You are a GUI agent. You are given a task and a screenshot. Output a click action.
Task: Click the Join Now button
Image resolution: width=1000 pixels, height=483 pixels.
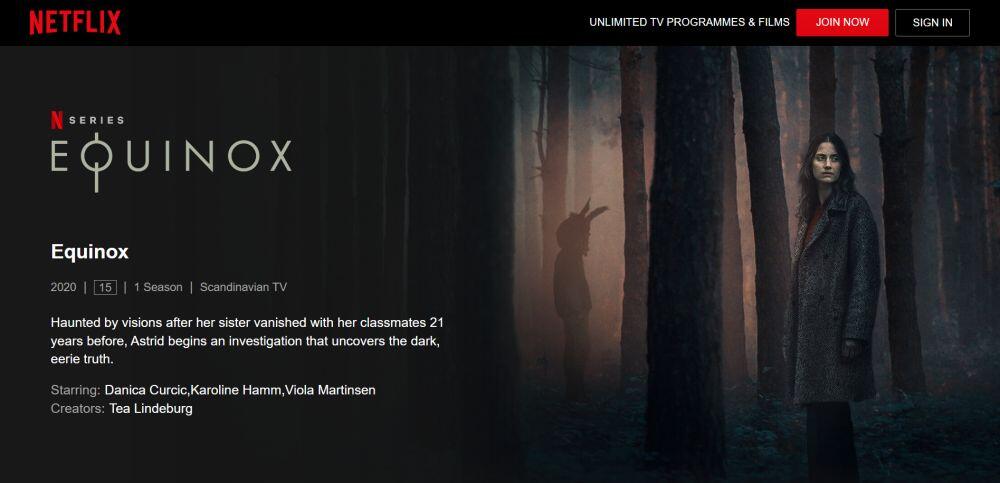point(842,22)
